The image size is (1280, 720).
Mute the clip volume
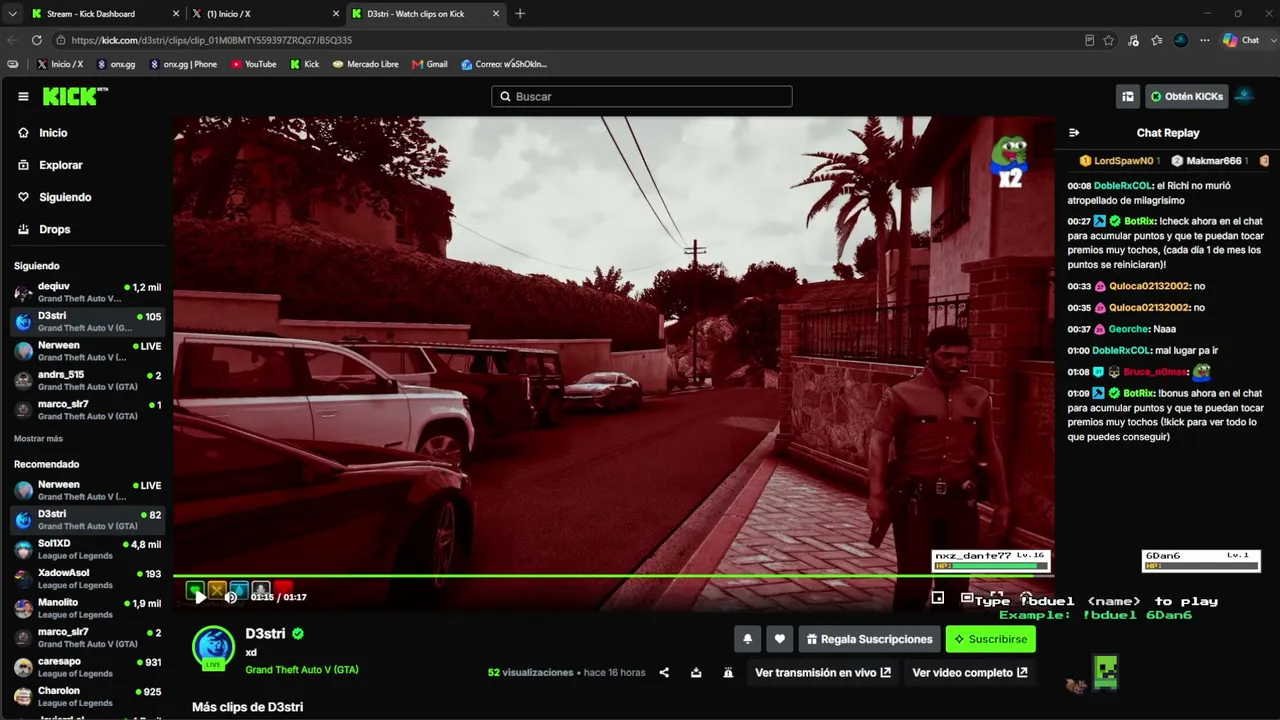tap(230, 597)
